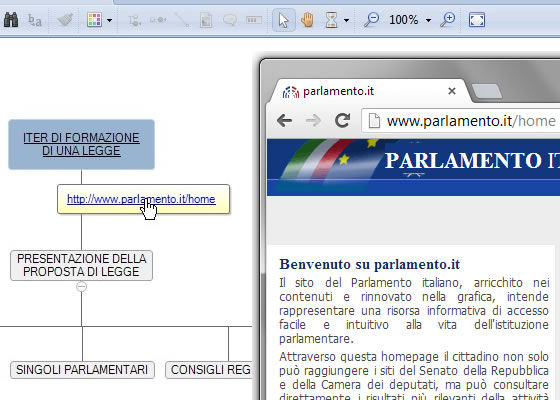Screen dimensions: 560x400
Task: Click the greyed-out document note icon
Action: click(206, 20)
